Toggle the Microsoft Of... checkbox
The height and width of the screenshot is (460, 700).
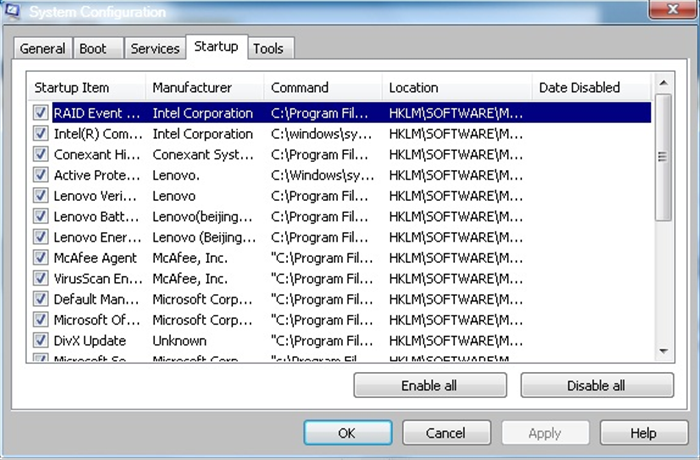41,320
